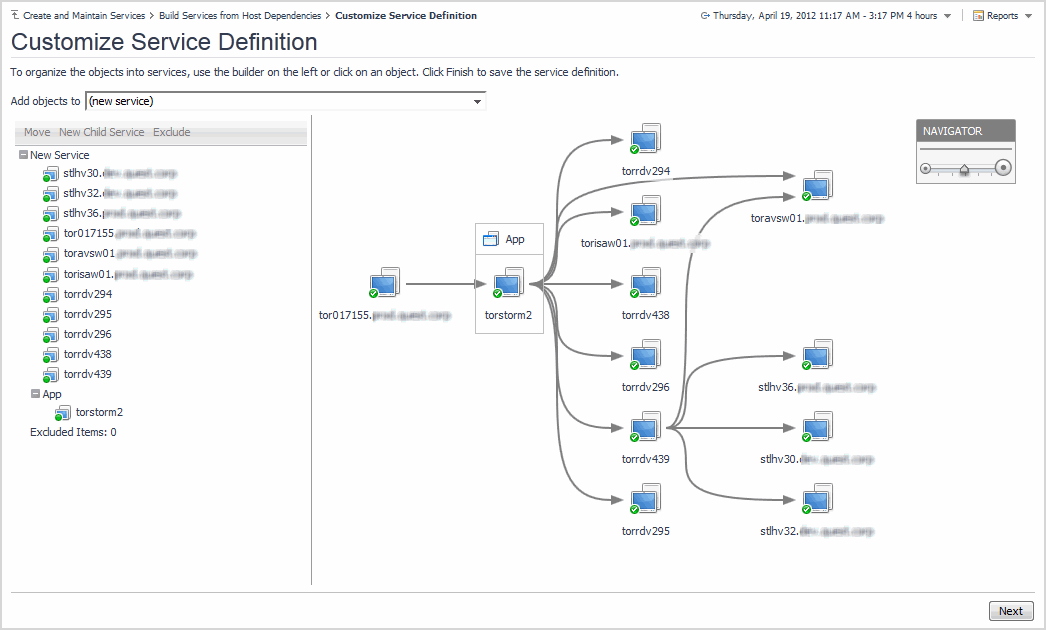Viewport: 1046px width, 630px height.
Task: Click the Next button
Action: [x=1011, y=611]
